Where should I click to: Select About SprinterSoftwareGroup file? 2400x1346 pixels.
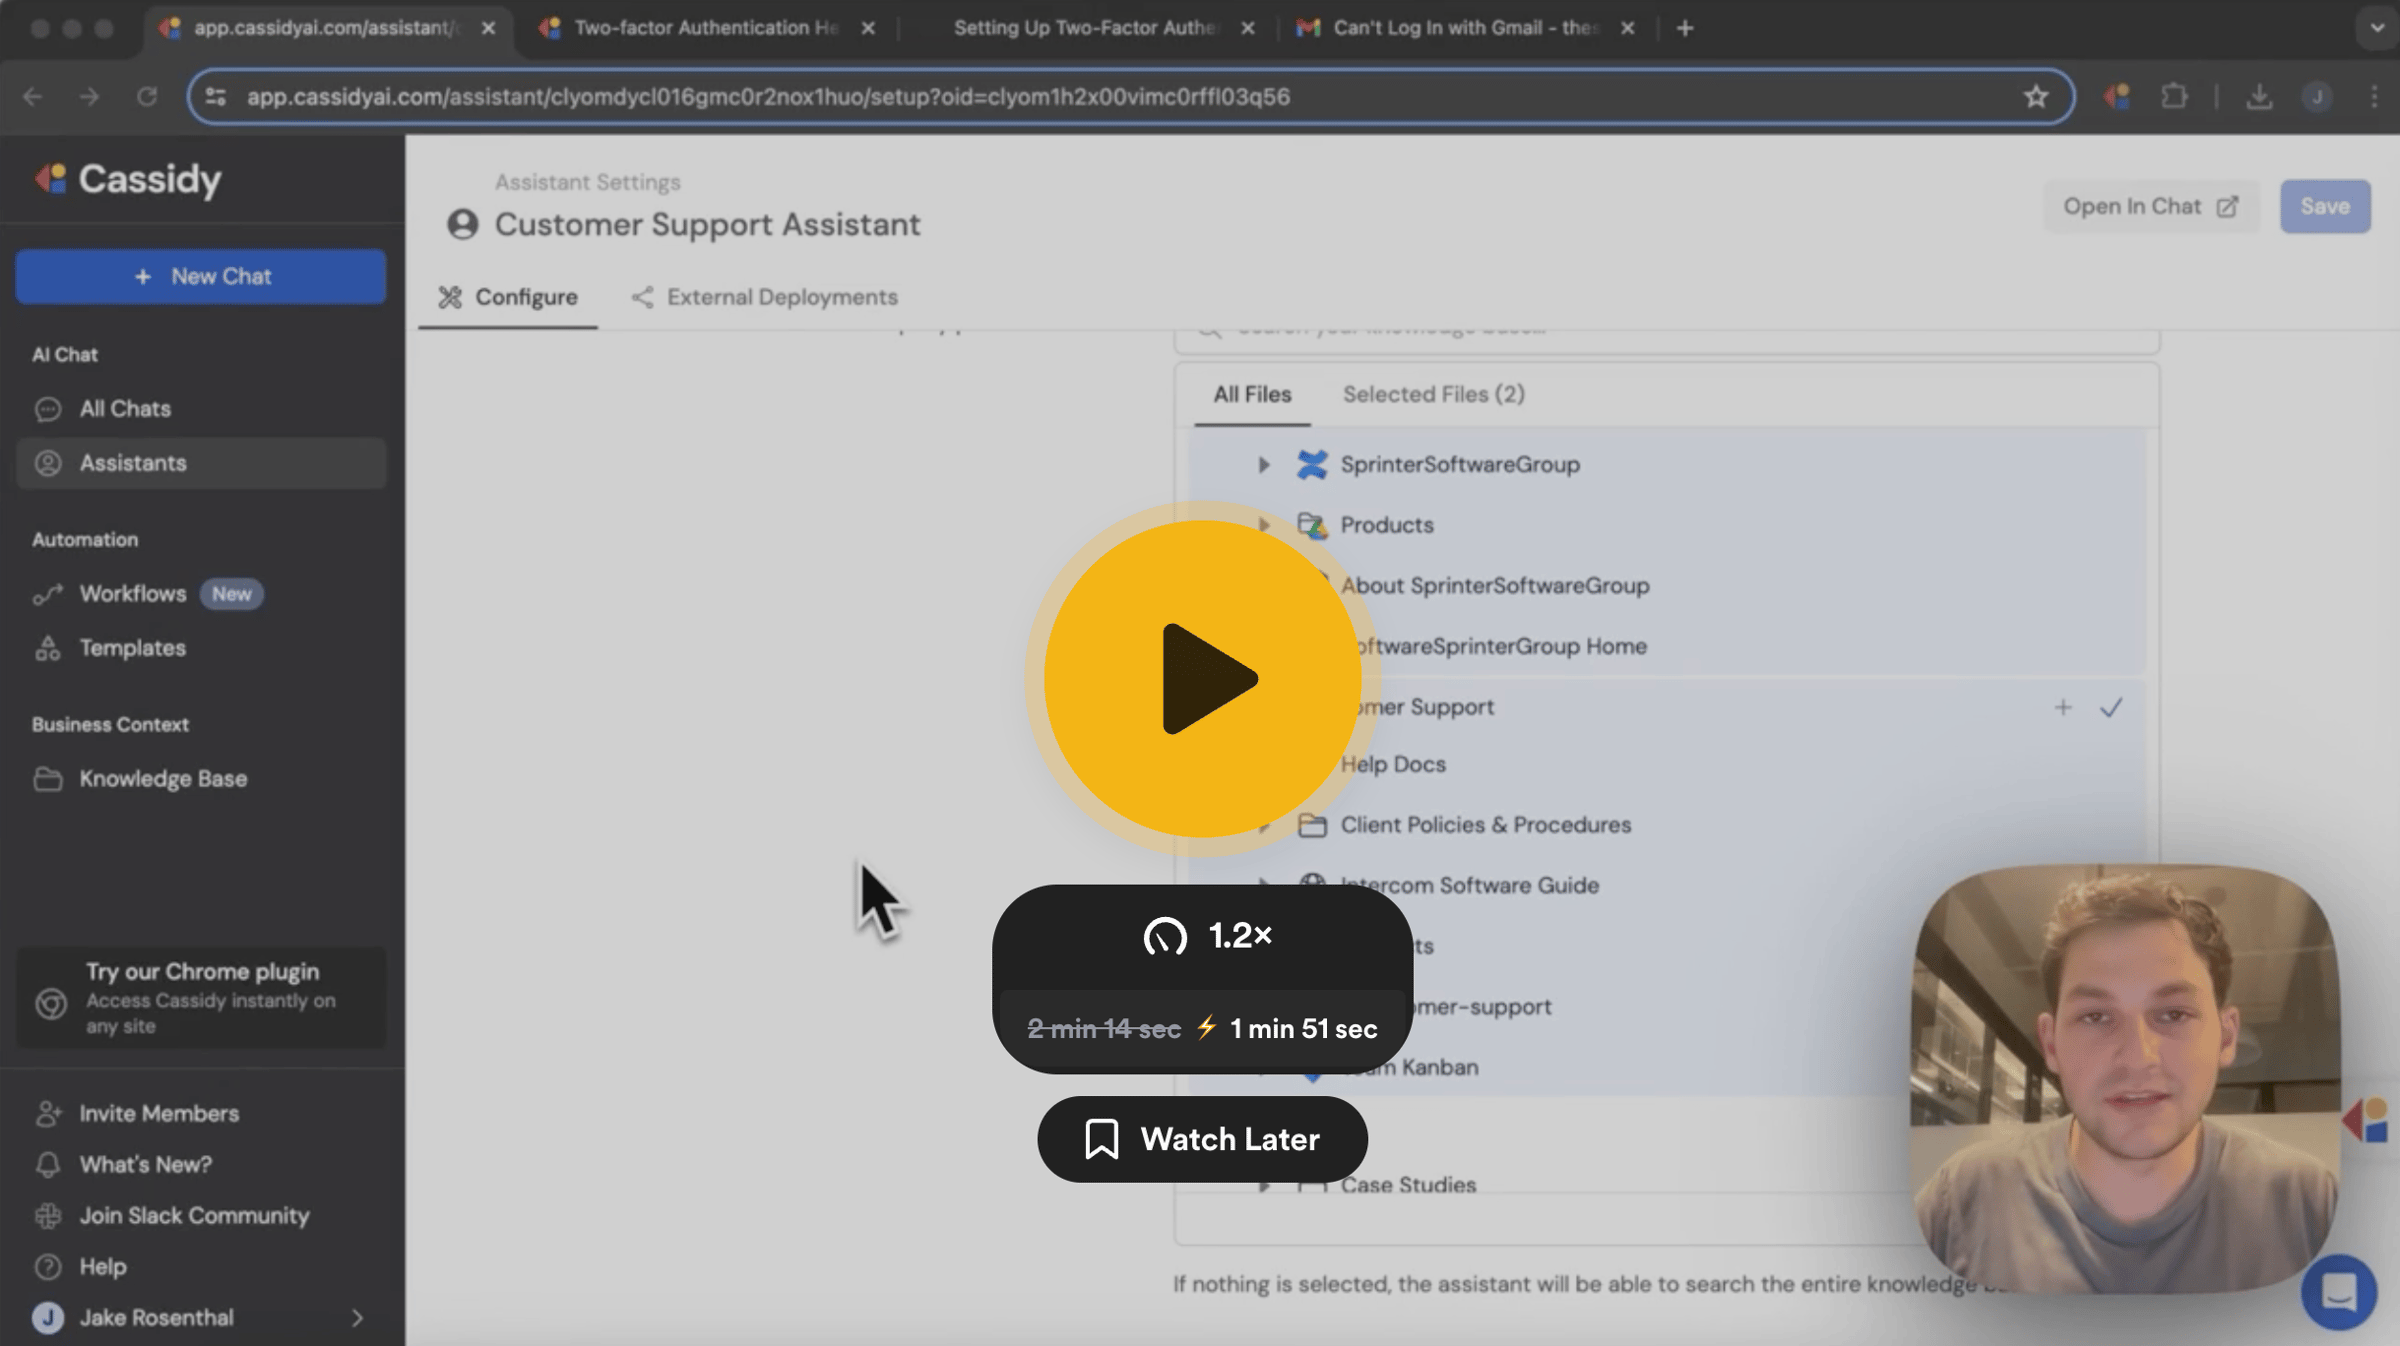pos(1494,586)
